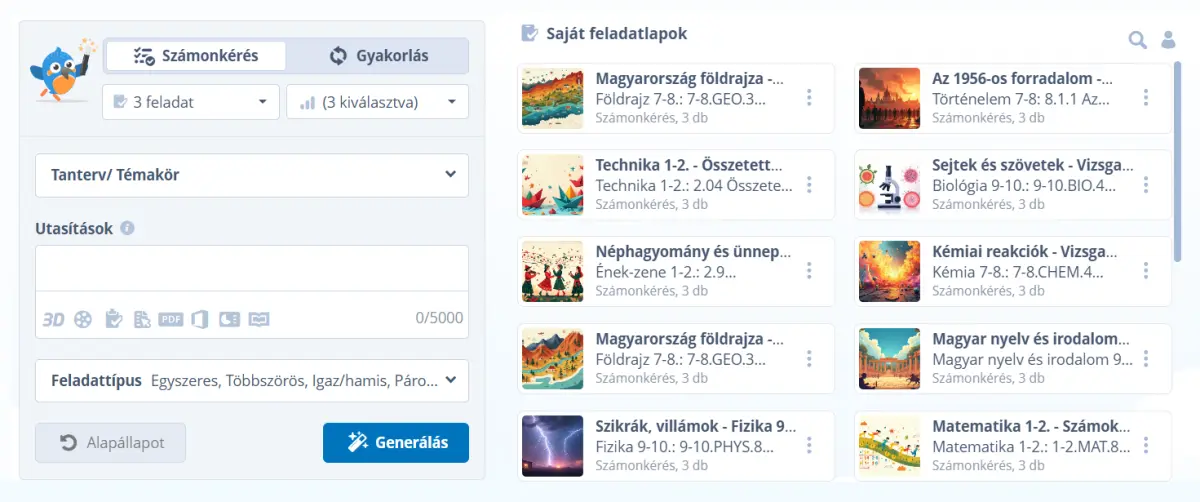Click the info icon beside Utasítások
This screenshot has width=1200, height=502.
coord(127,228)
